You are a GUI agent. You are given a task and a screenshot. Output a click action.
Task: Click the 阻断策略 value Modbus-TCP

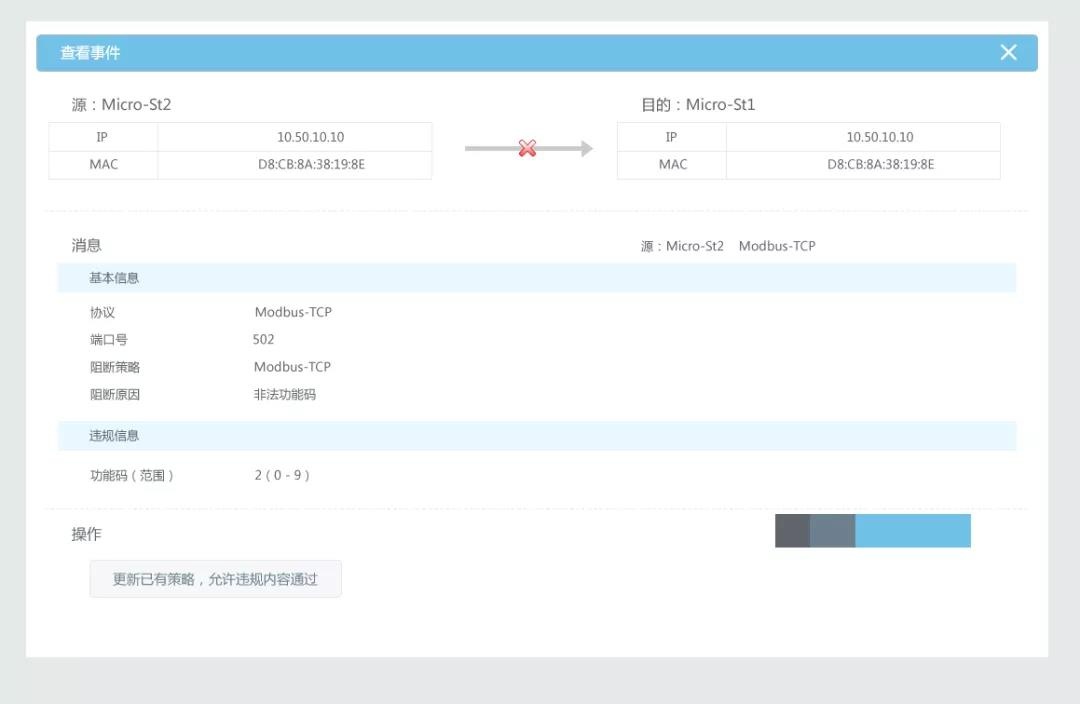pyautogui.click(x=292, y=367)
